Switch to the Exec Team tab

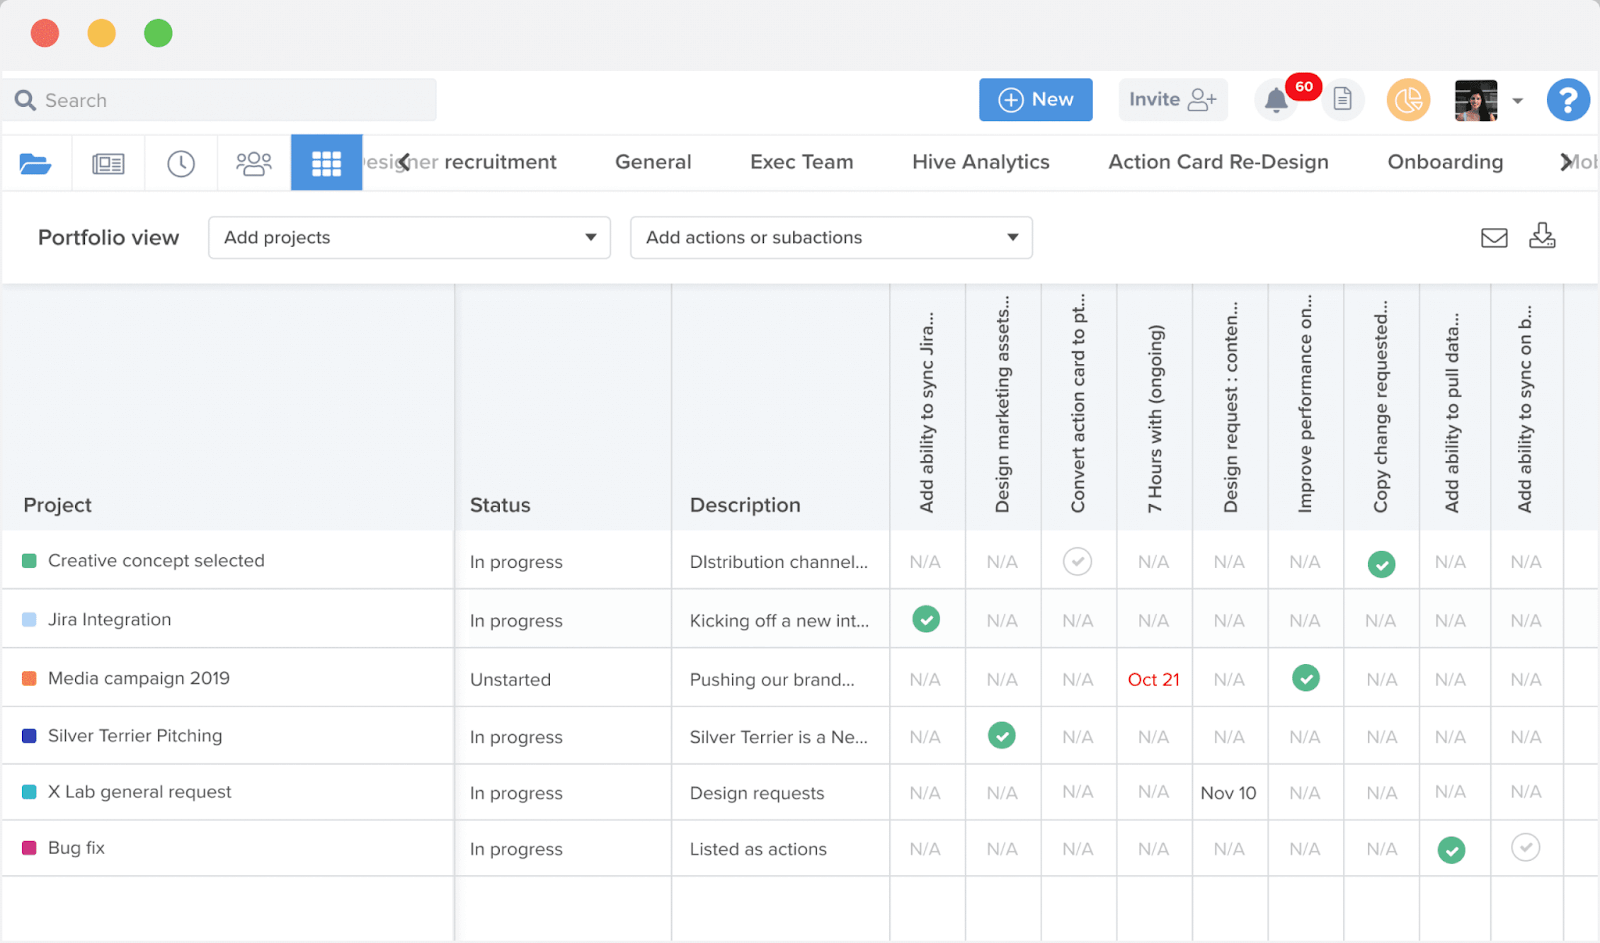[x=801, y=162]
